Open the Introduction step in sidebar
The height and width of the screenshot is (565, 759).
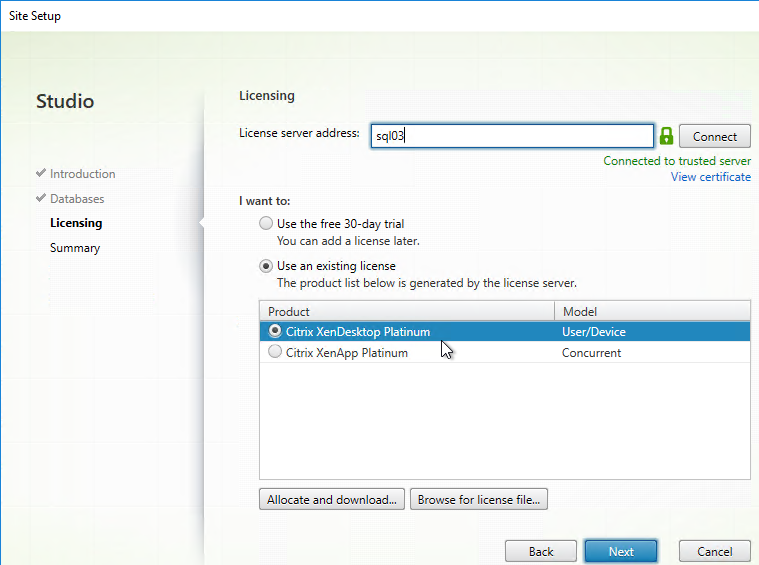coord(82,174)
